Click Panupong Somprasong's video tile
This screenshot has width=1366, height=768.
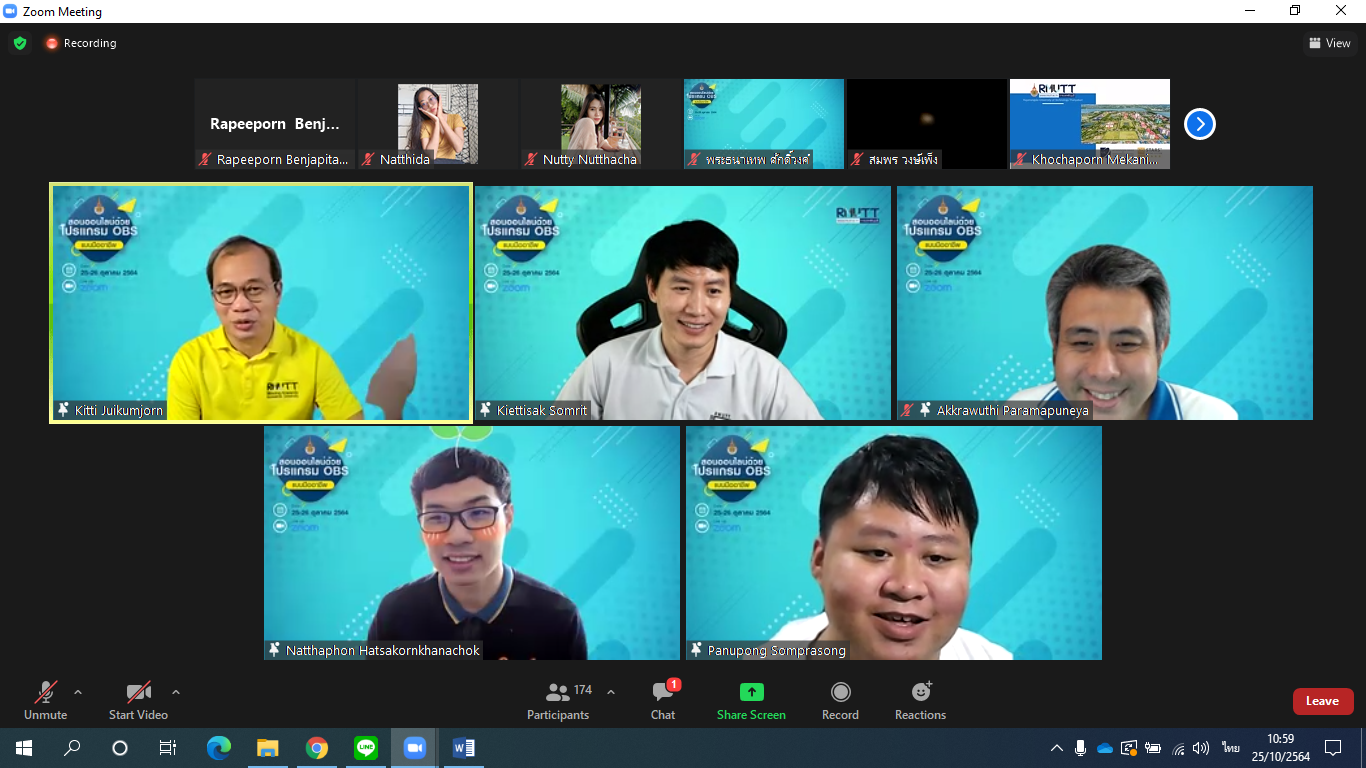pos(894,543)
